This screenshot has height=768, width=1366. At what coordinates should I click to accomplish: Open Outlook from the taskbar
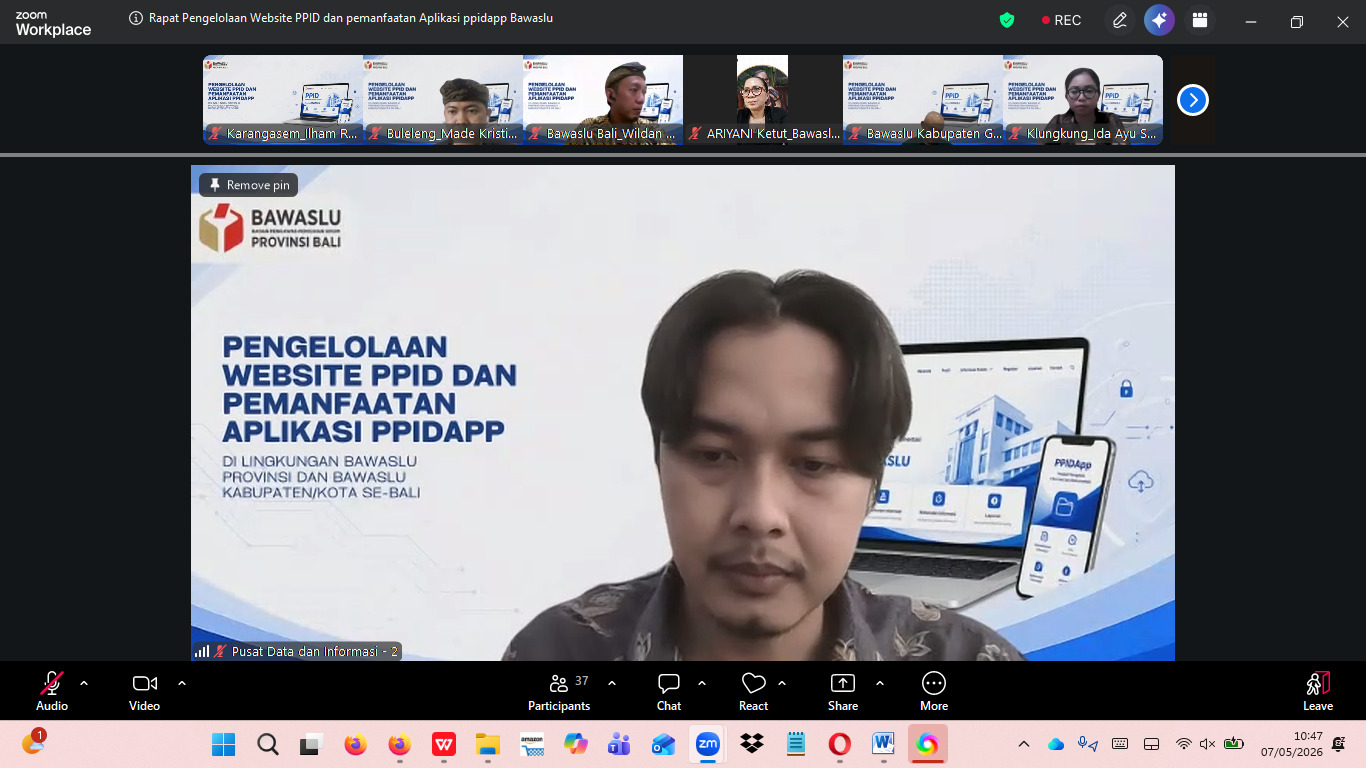click(663, 744)
